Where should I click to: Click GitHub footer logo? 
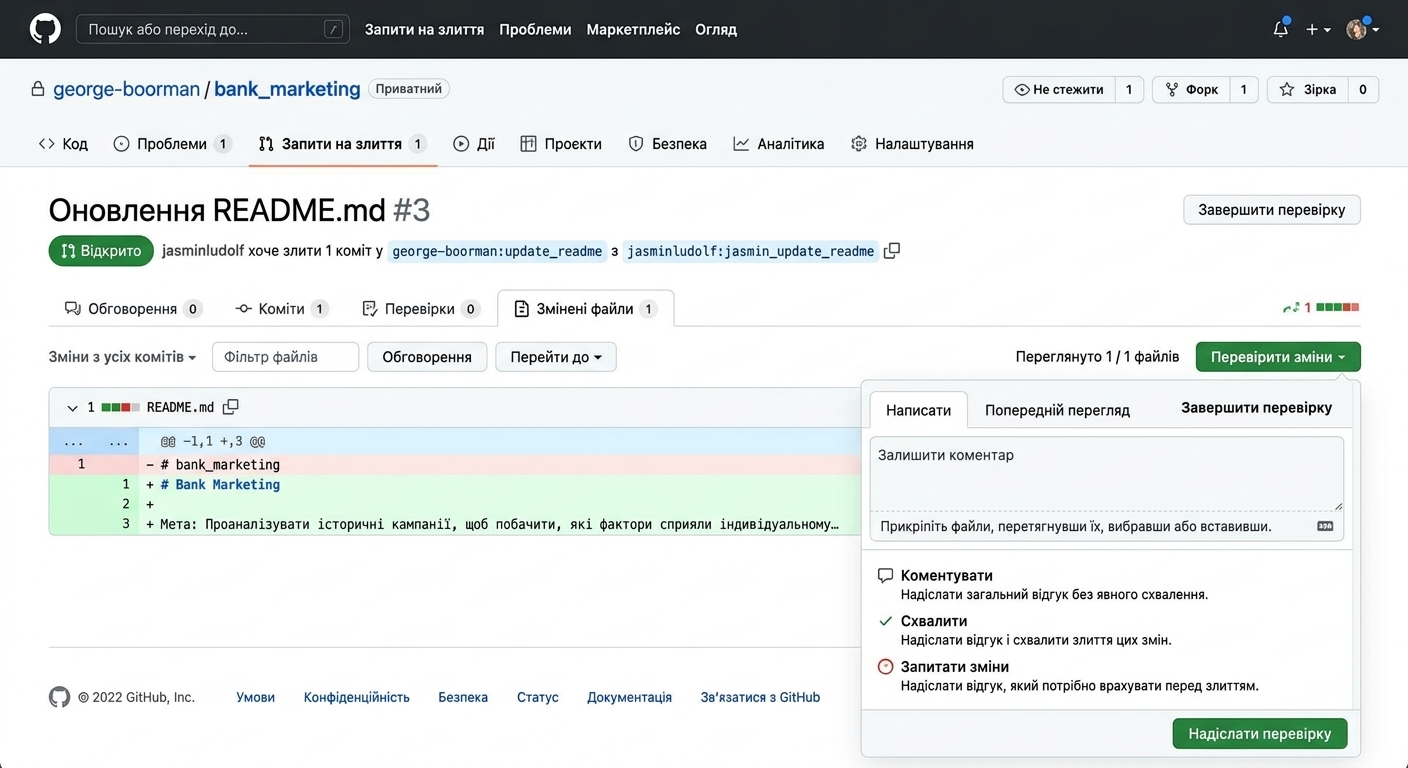pos(60,697)
